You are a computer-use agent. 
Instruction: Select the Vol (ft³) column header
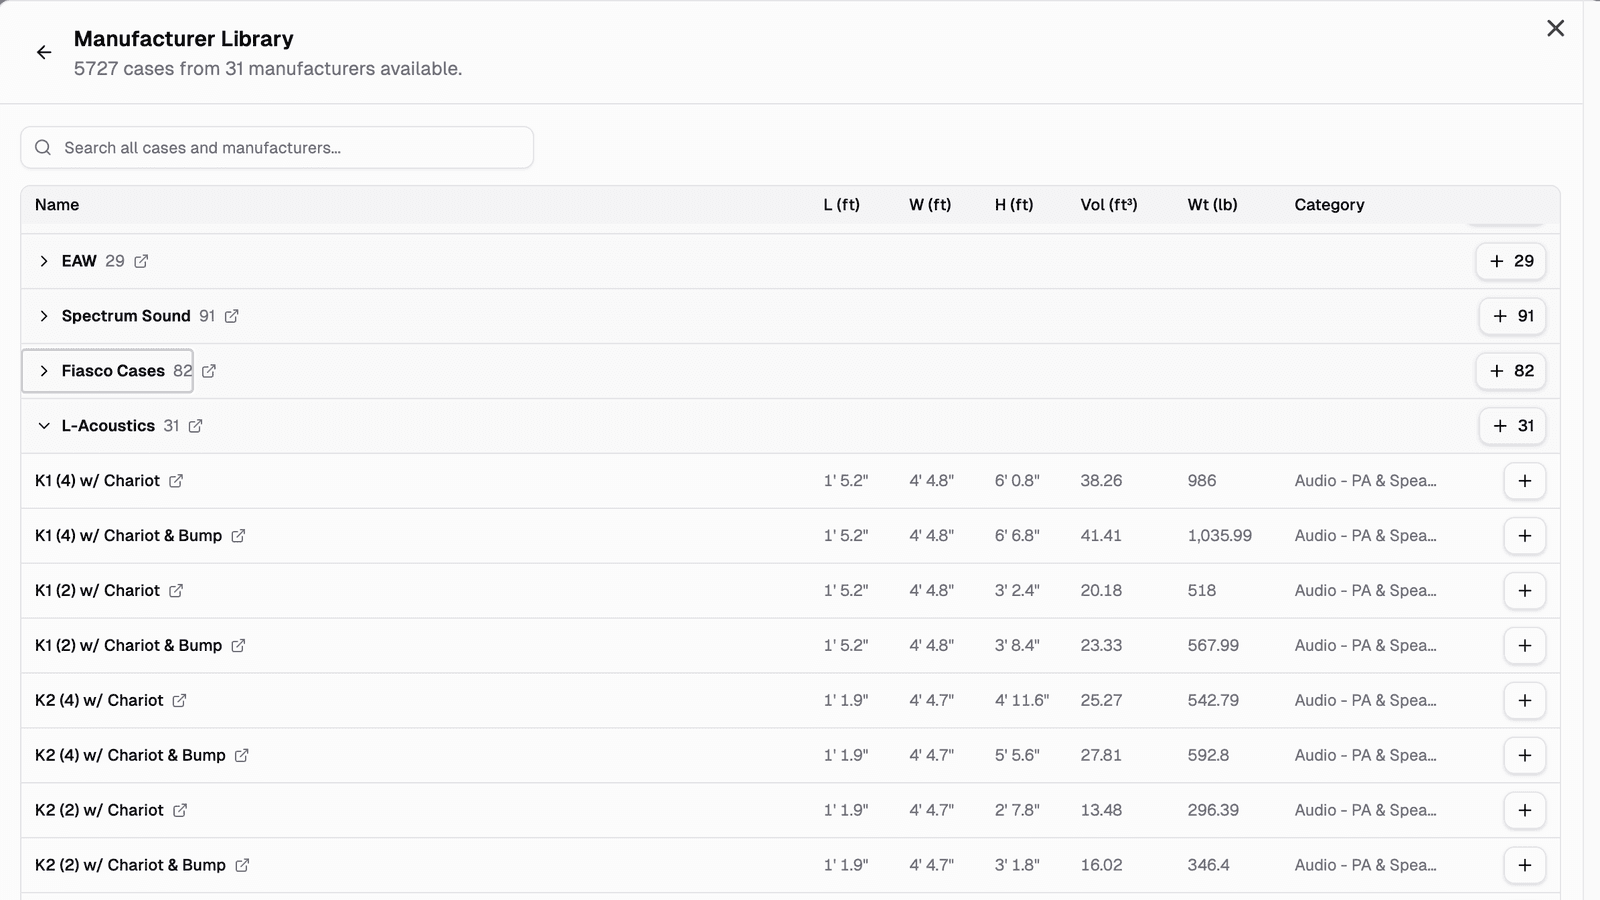tap(1109, 205)
